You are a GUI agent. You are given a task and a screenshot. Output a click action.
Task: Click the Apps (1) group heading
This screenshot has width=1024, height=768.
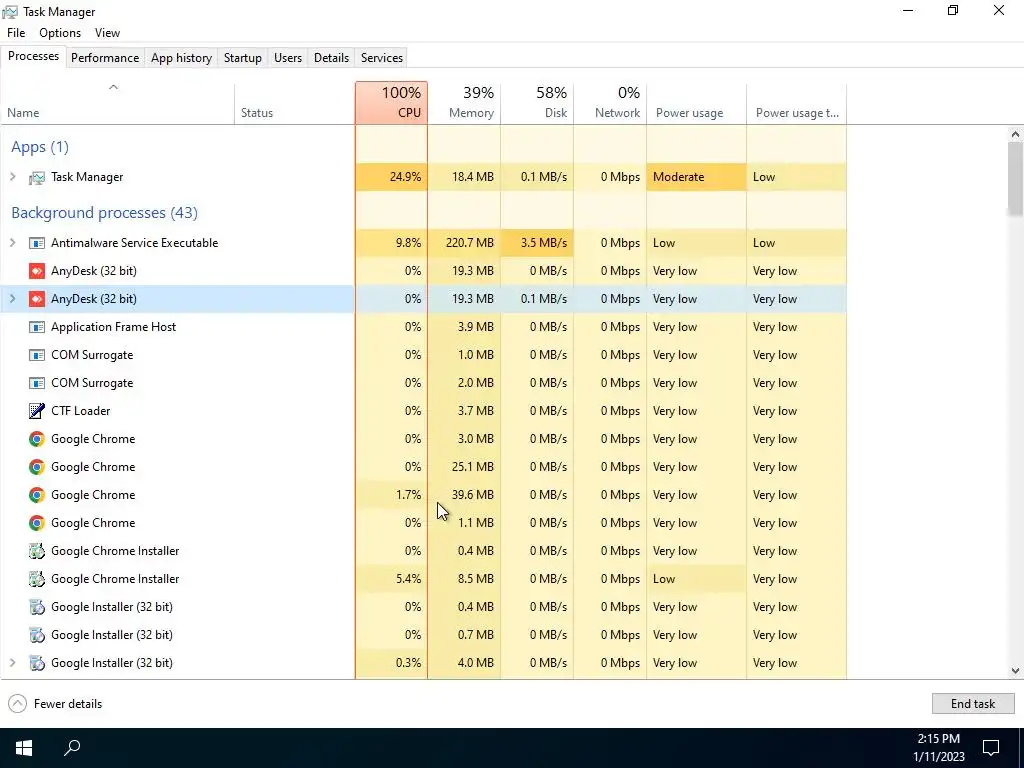pos(40,147)
